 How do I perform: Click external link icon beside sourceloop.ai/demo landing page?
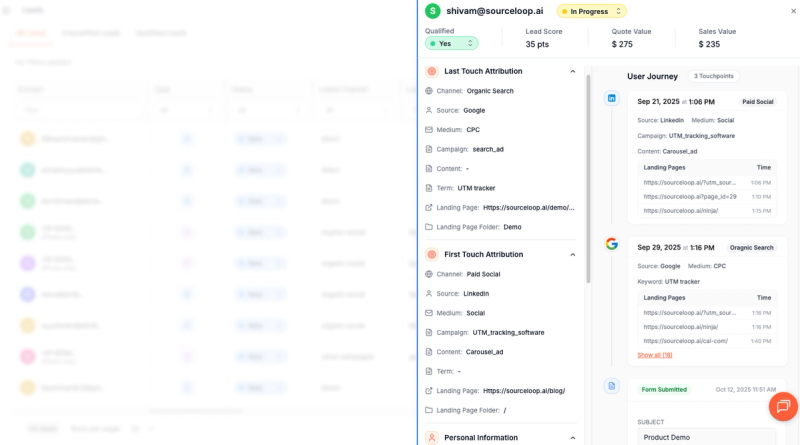(429, 208)
